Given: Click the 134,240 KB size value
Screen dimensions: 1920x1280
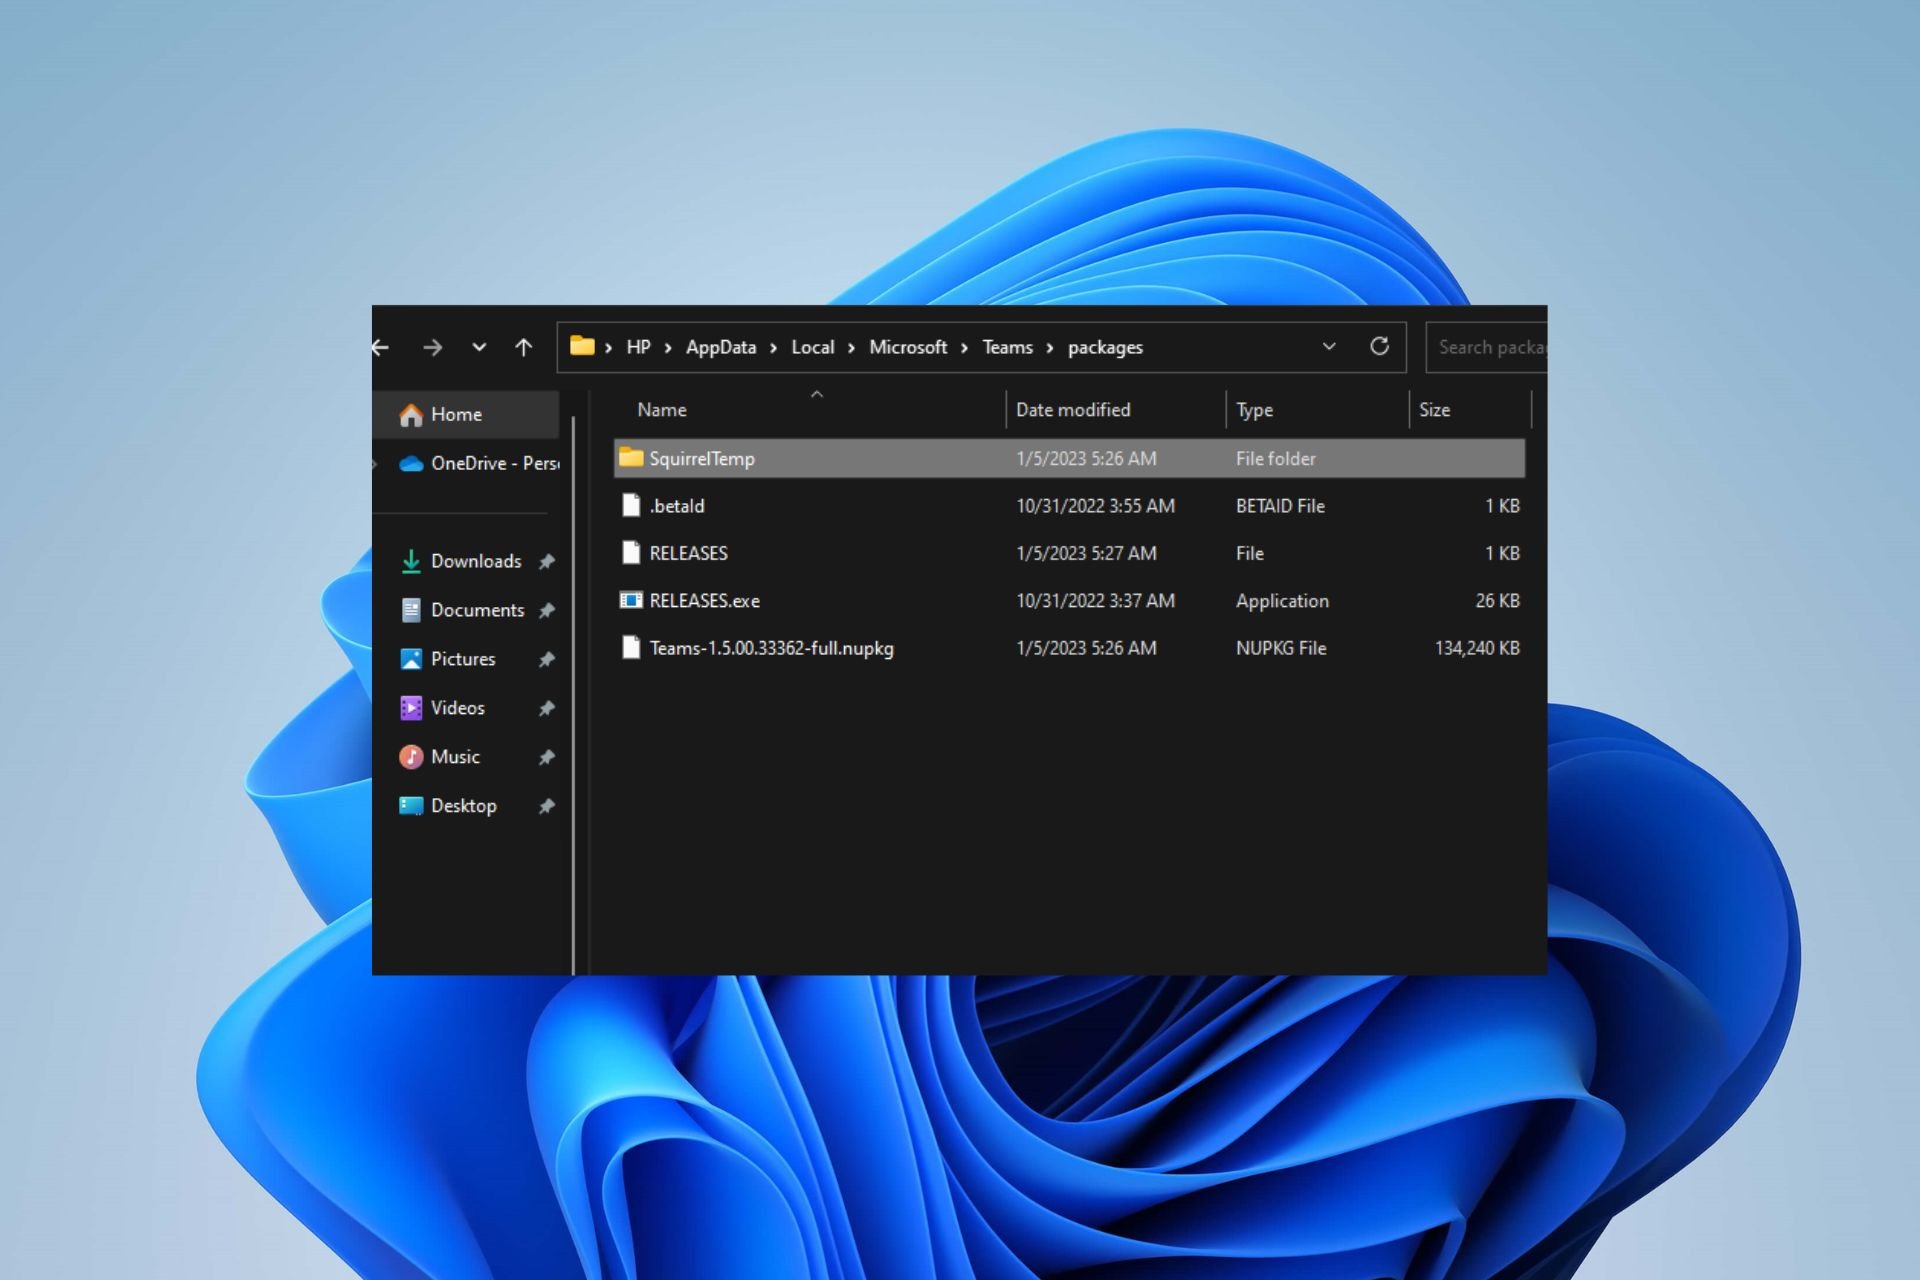Looking at the screenshot, I should pyautogui.click(x=1477, y=648).
